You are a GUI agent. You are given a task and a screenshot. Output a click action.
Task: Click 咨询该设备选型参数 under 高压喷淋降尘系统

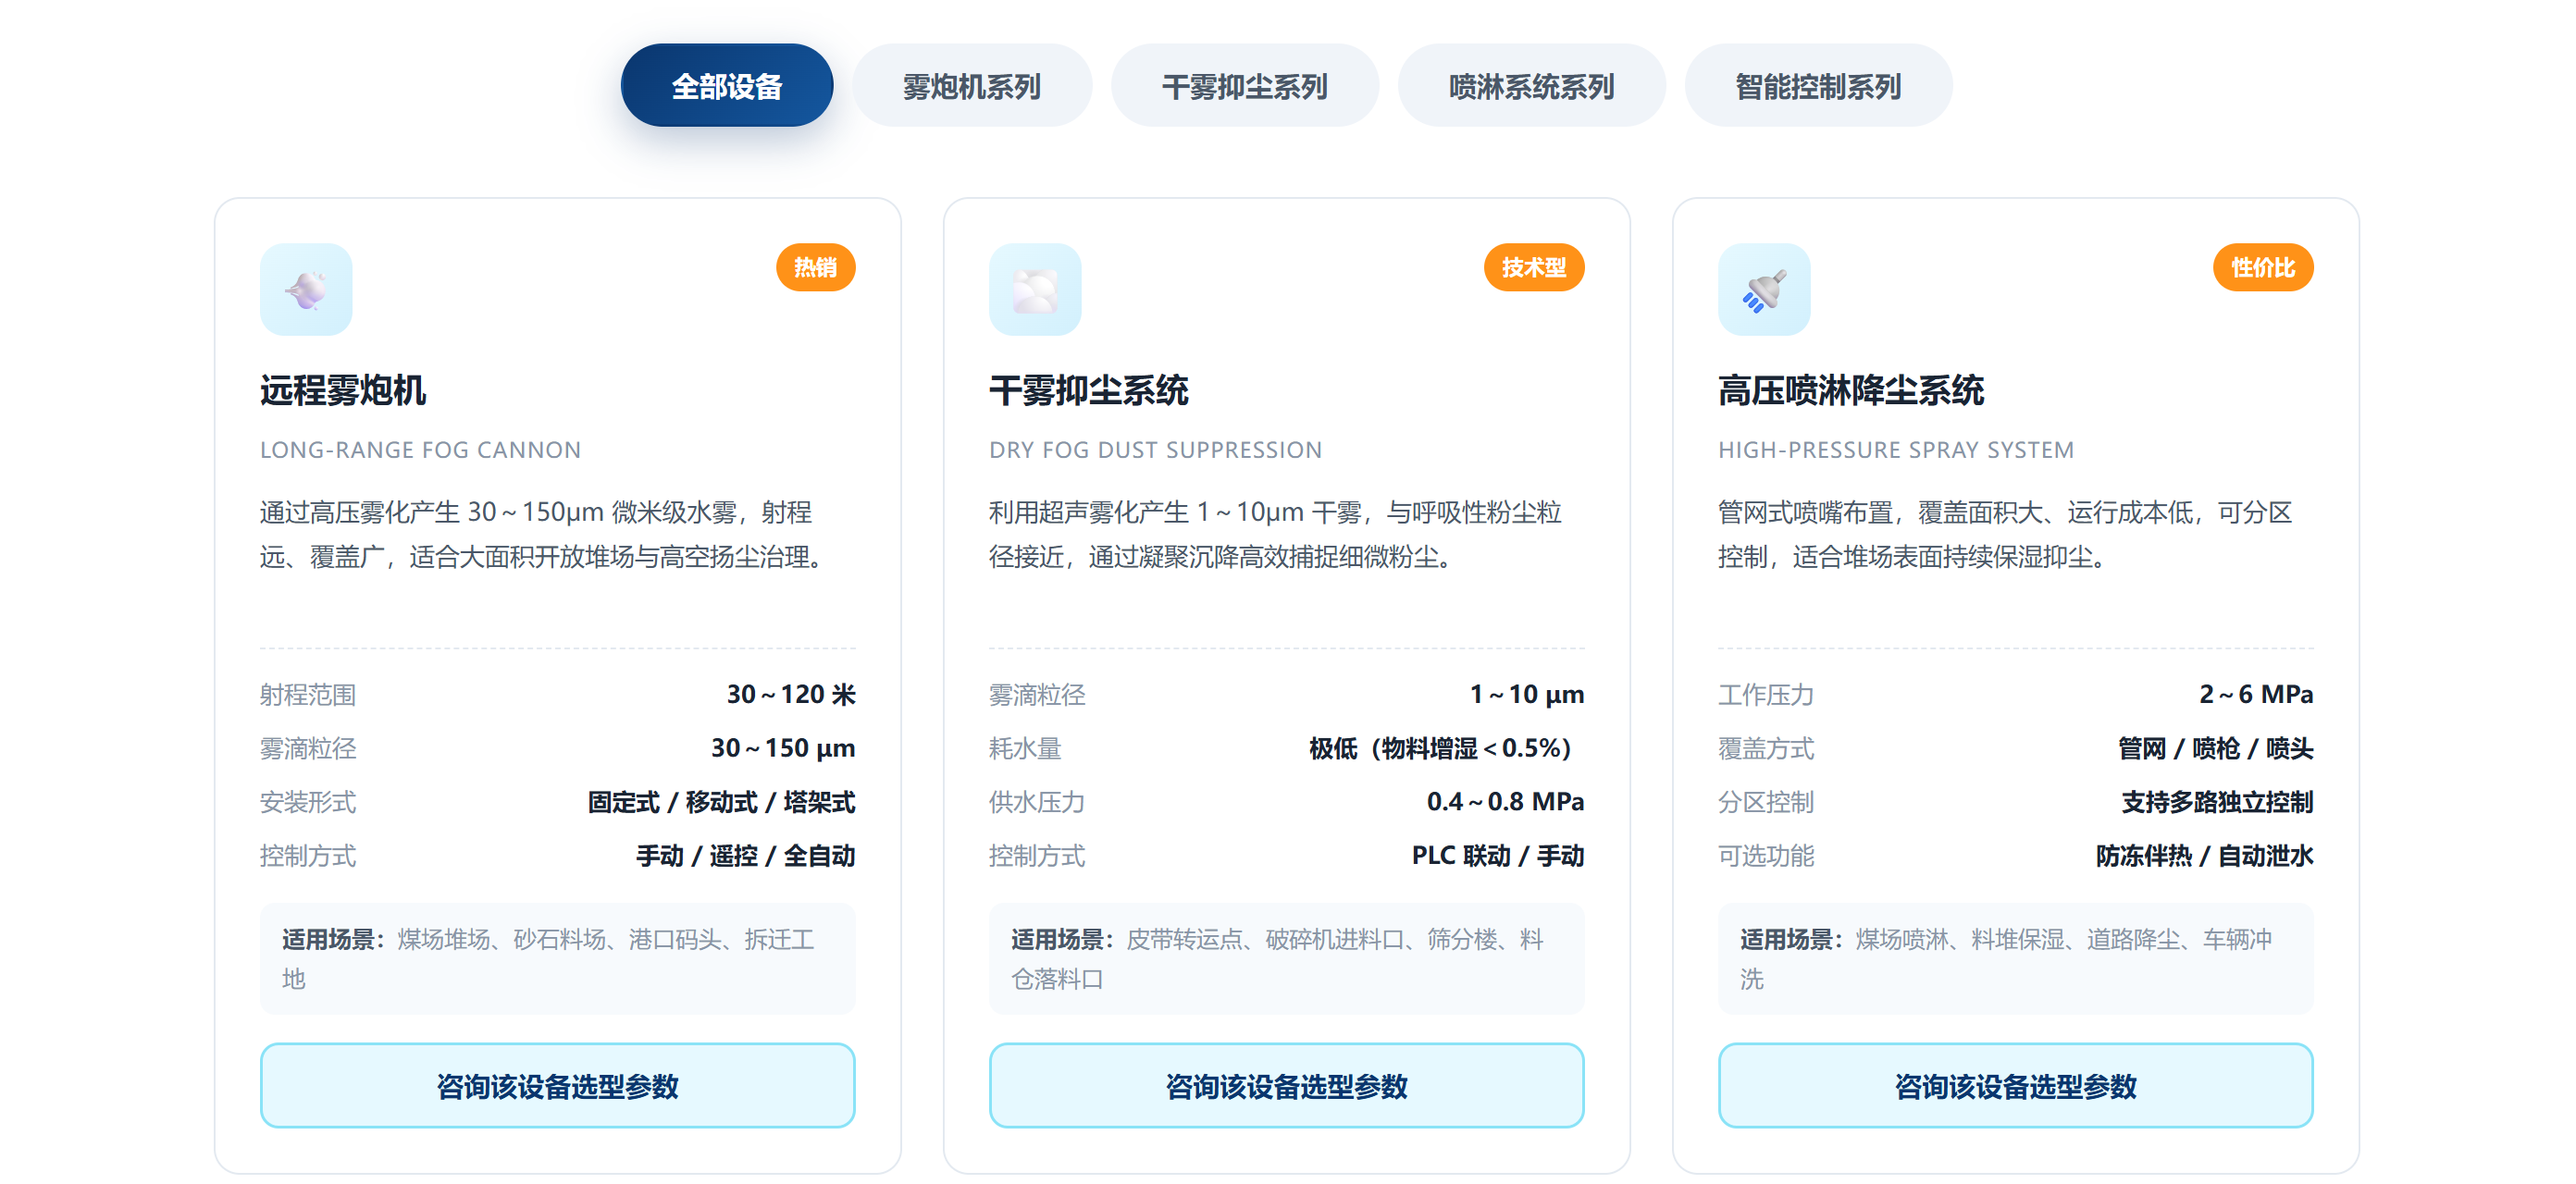[x=2016, y=1086]
